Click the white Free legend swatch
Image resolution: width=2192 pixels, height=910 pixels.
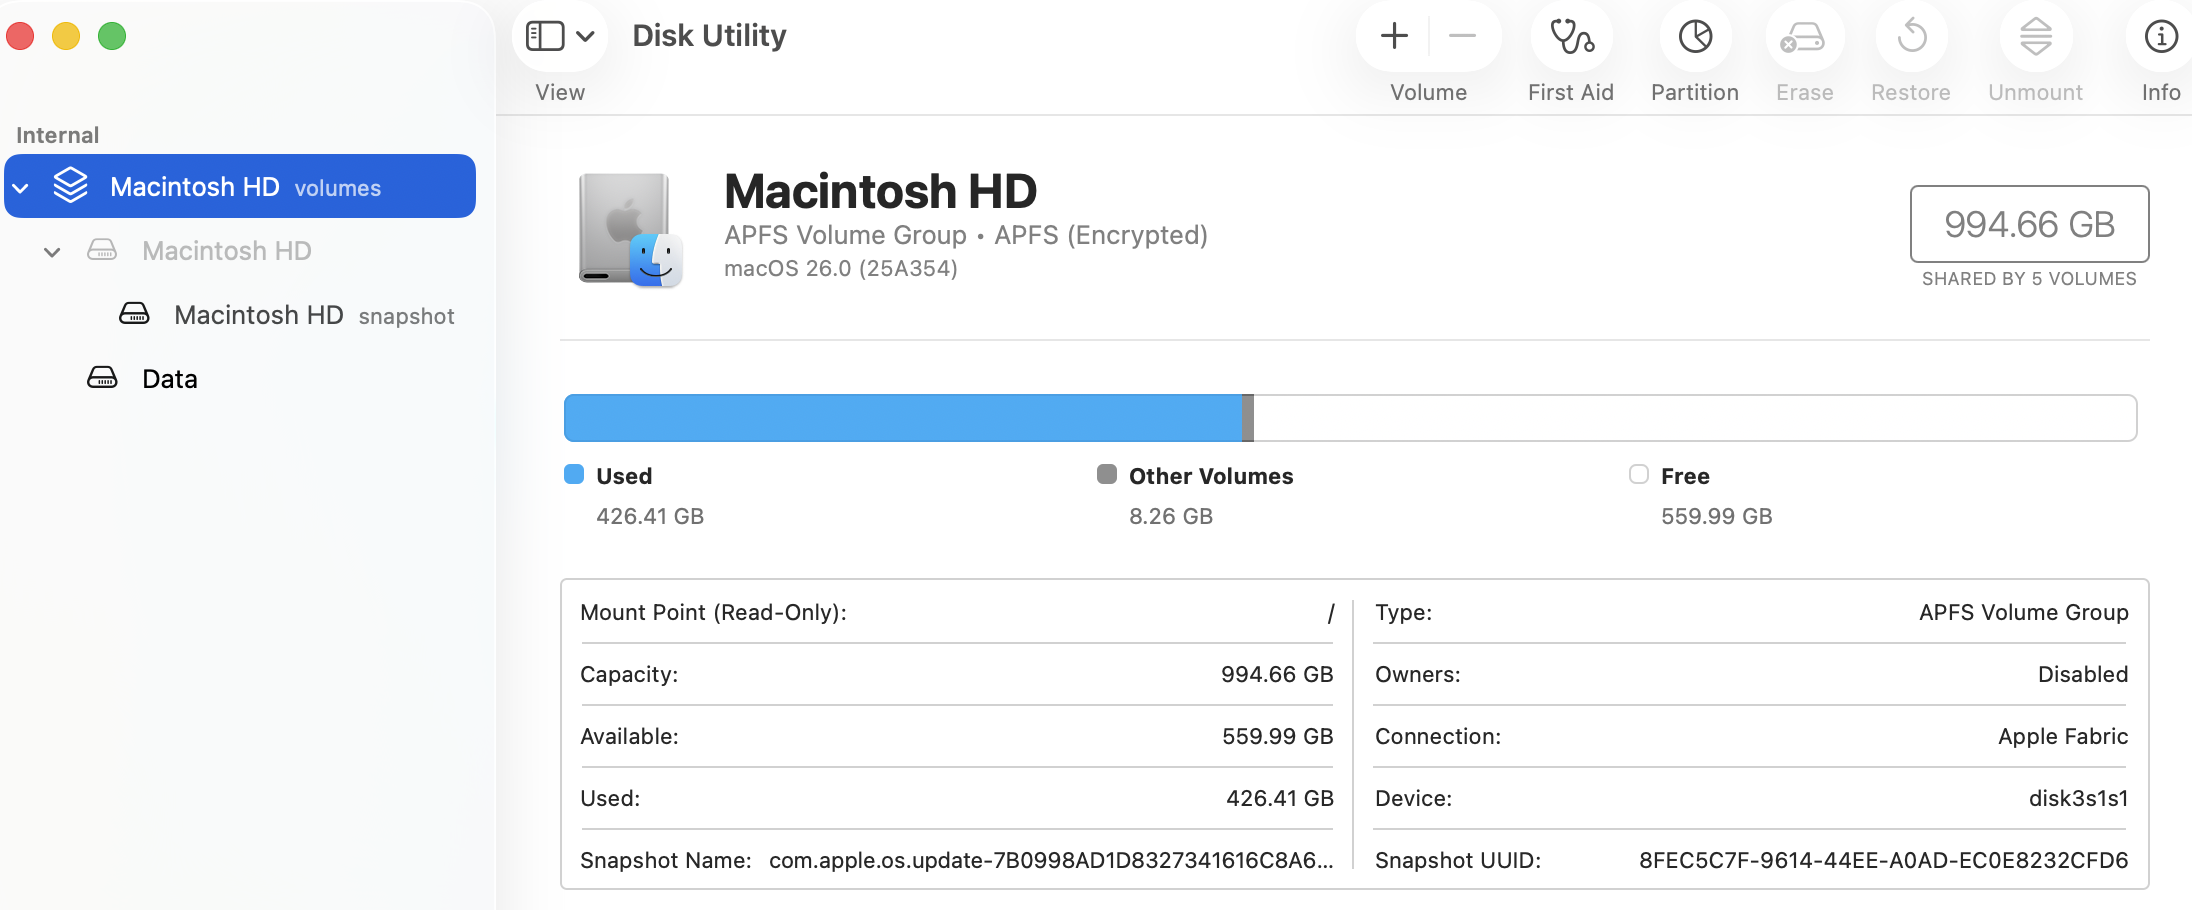(x=1639, y=474)
